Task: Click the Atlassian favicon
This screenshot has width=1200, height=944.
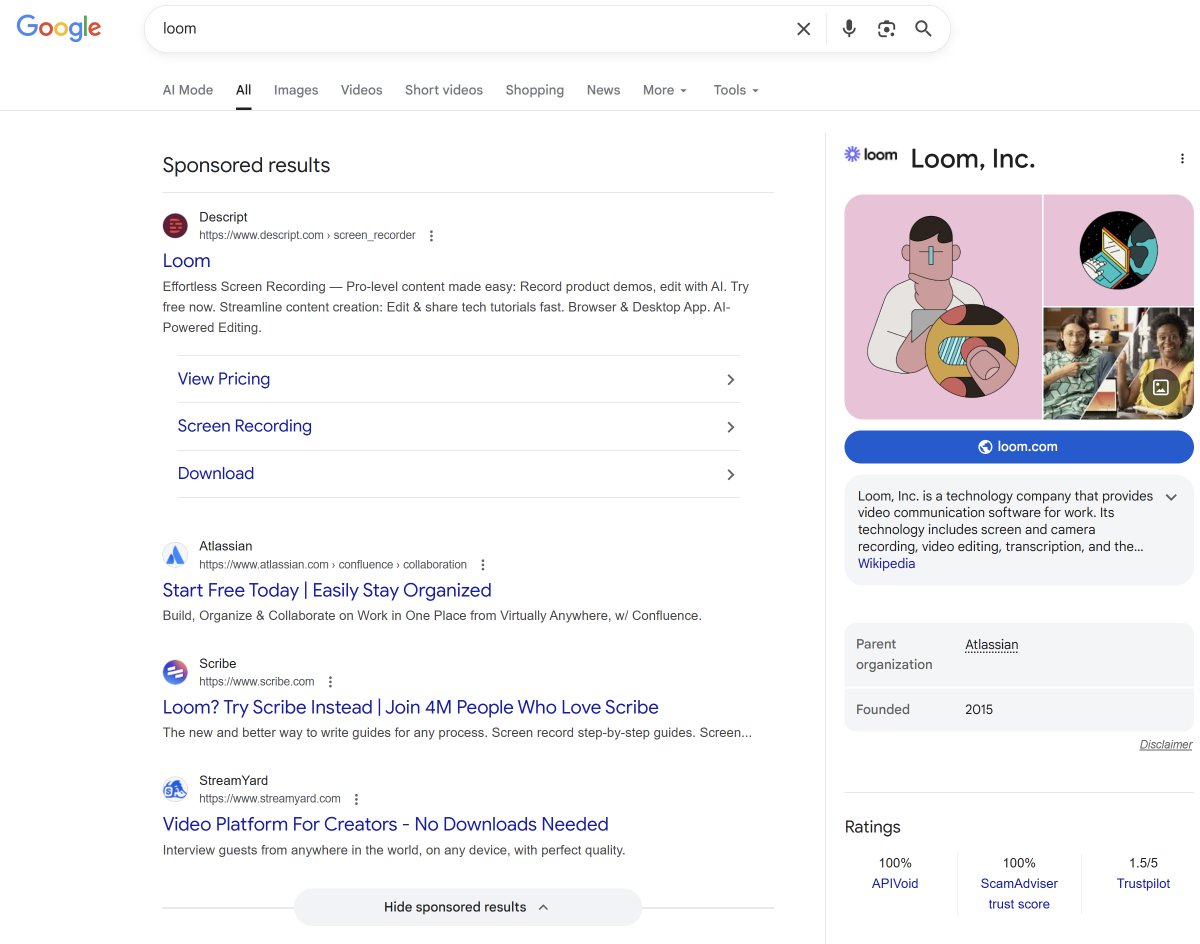Action: point(175,555)
